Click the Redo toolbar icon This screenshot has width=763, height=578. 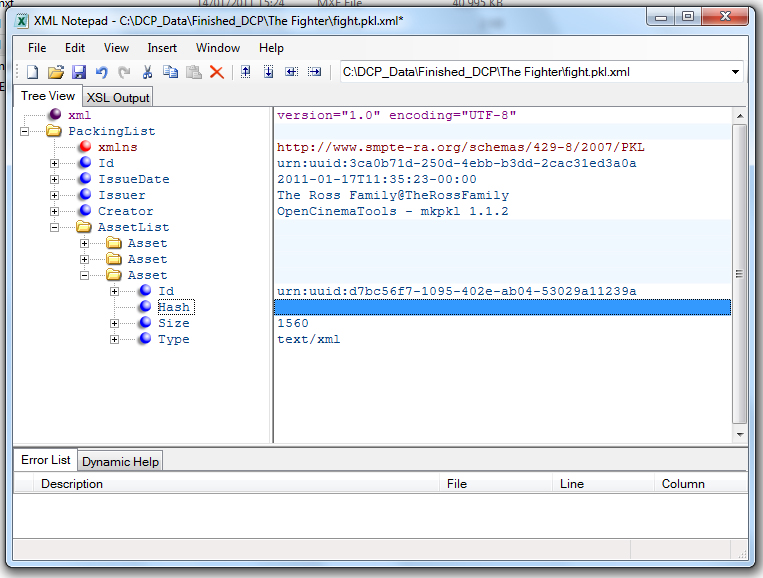pos(125,72)
